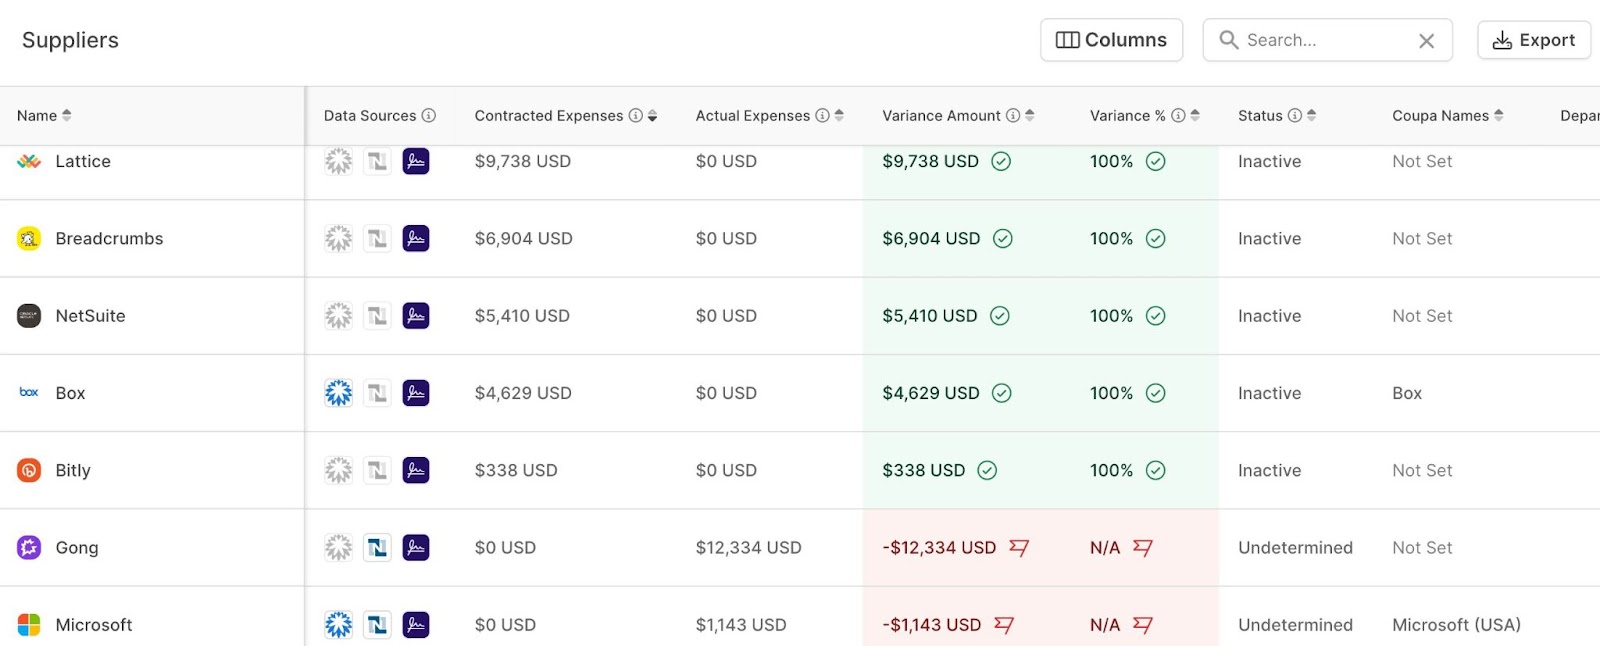
Task: Select $12,334 USD actual expenses cell
Action: [x=749, y=548]
